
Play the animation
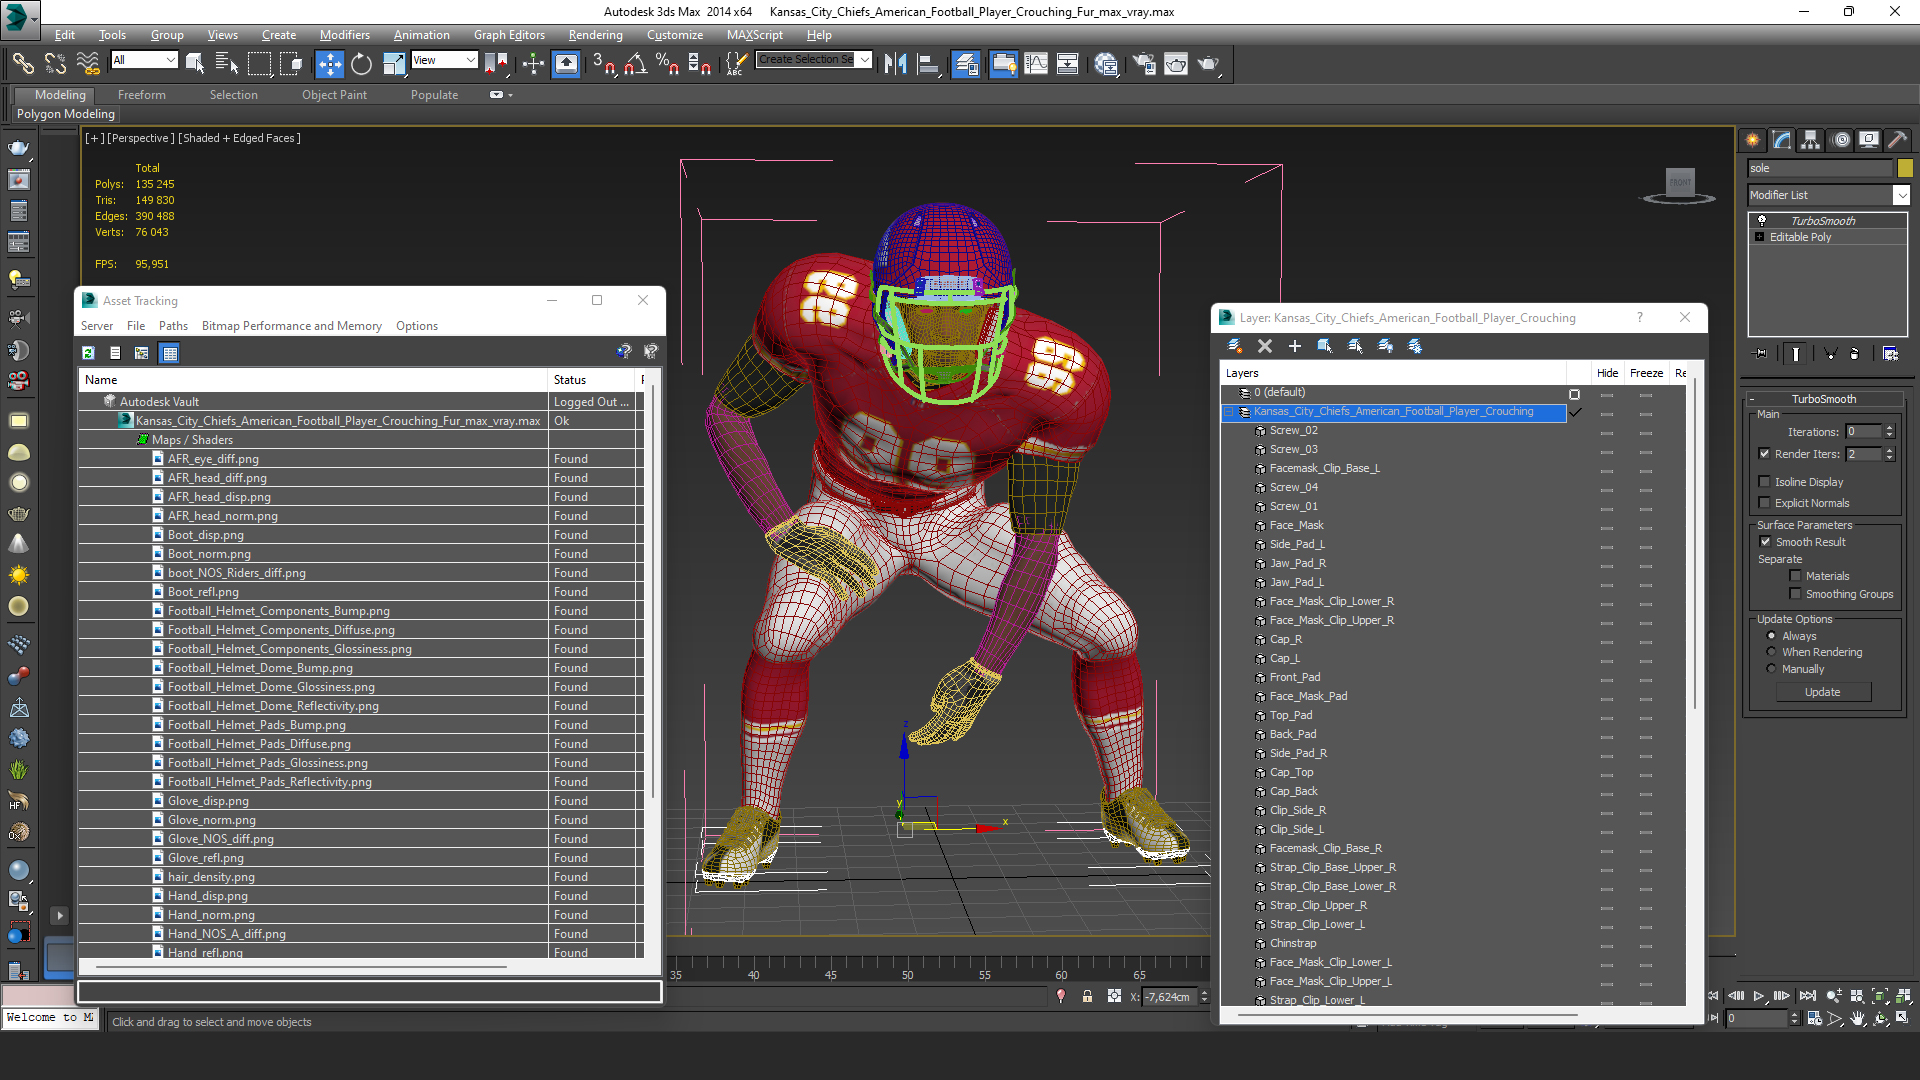pos(1758,996)
